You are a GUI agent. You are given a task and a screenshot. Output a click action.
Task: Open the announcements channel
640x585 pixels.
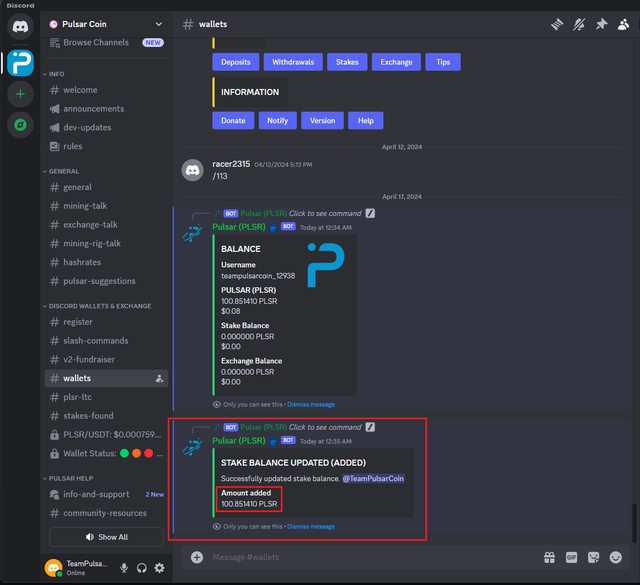pos(106,109)
